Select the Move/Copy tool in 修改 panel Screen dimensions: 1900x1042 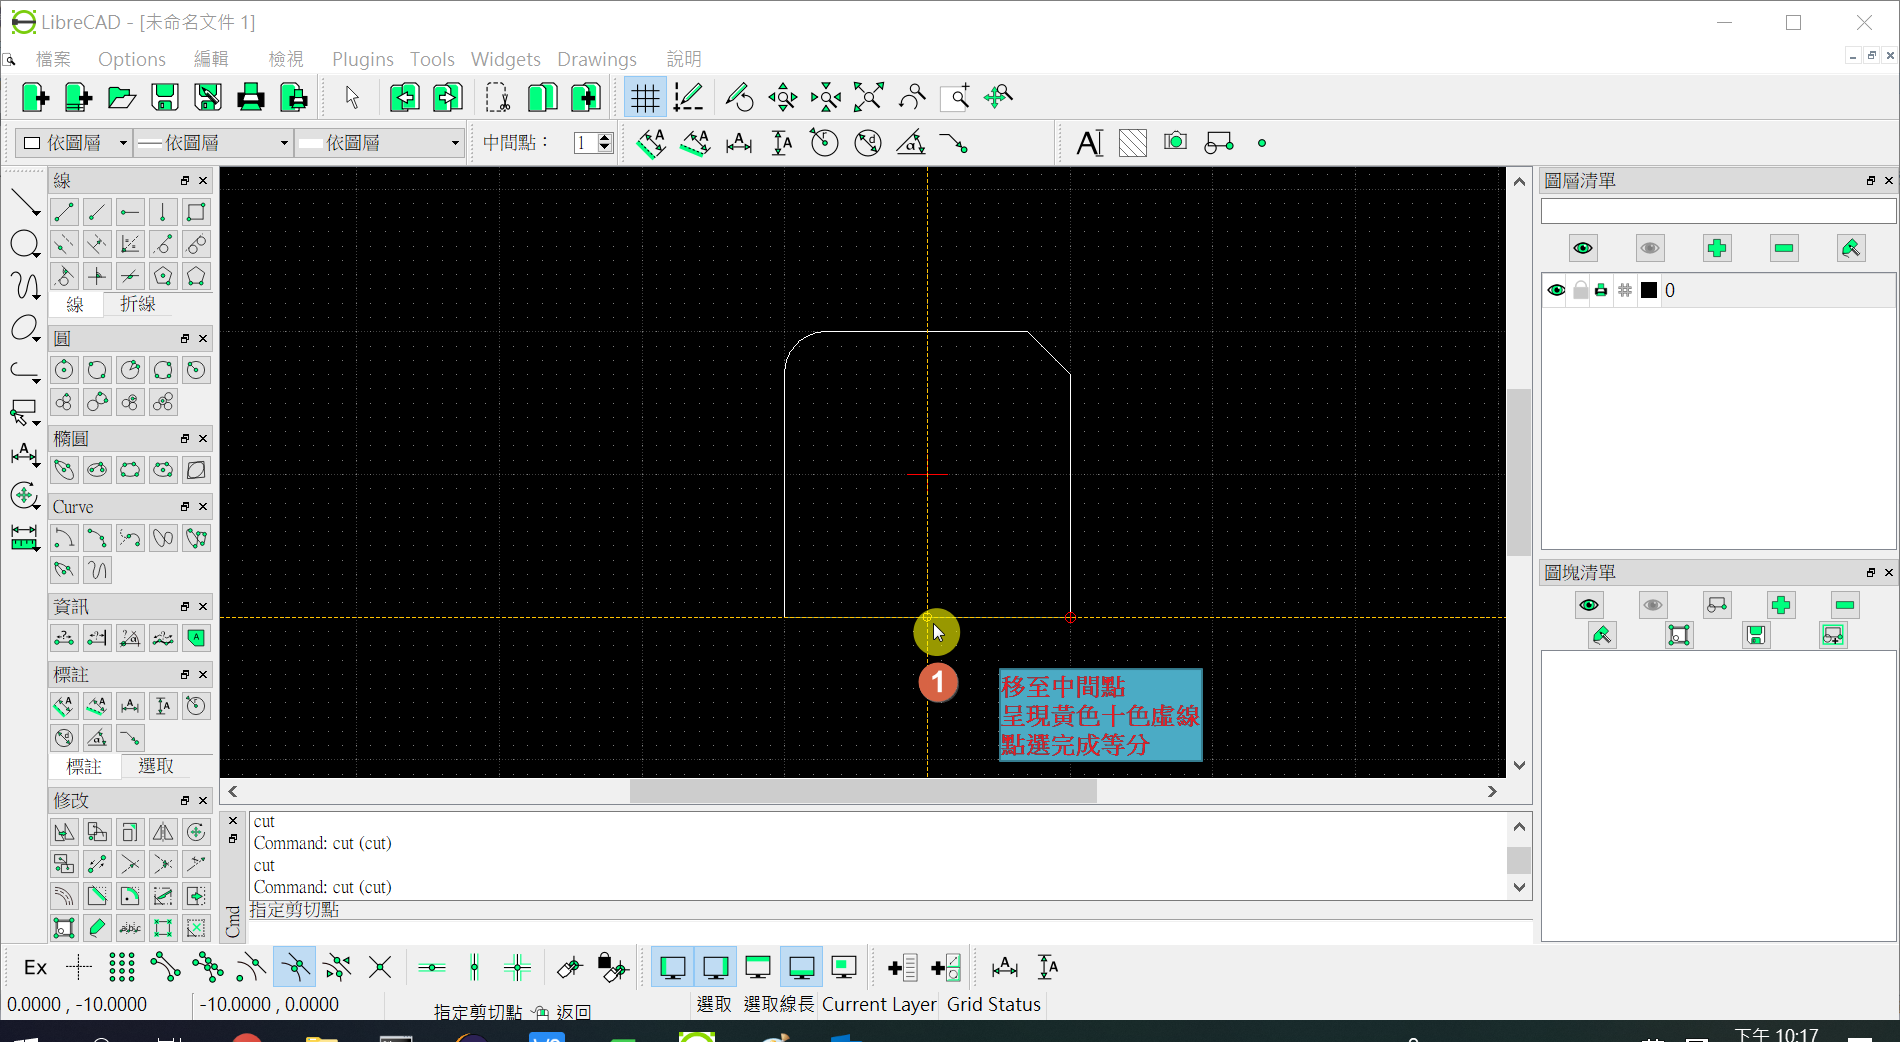pos(64,832)
